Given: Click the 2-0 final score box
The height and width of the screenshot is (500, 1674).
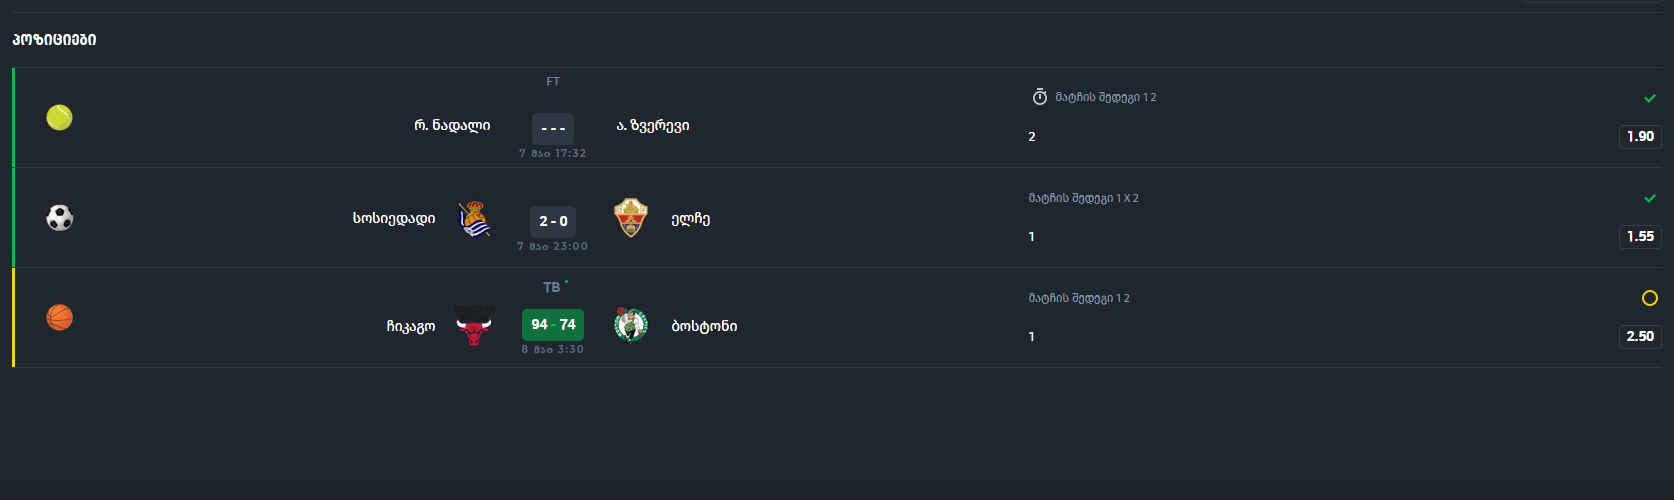Looking at the screenshot, I should [553, 221].
